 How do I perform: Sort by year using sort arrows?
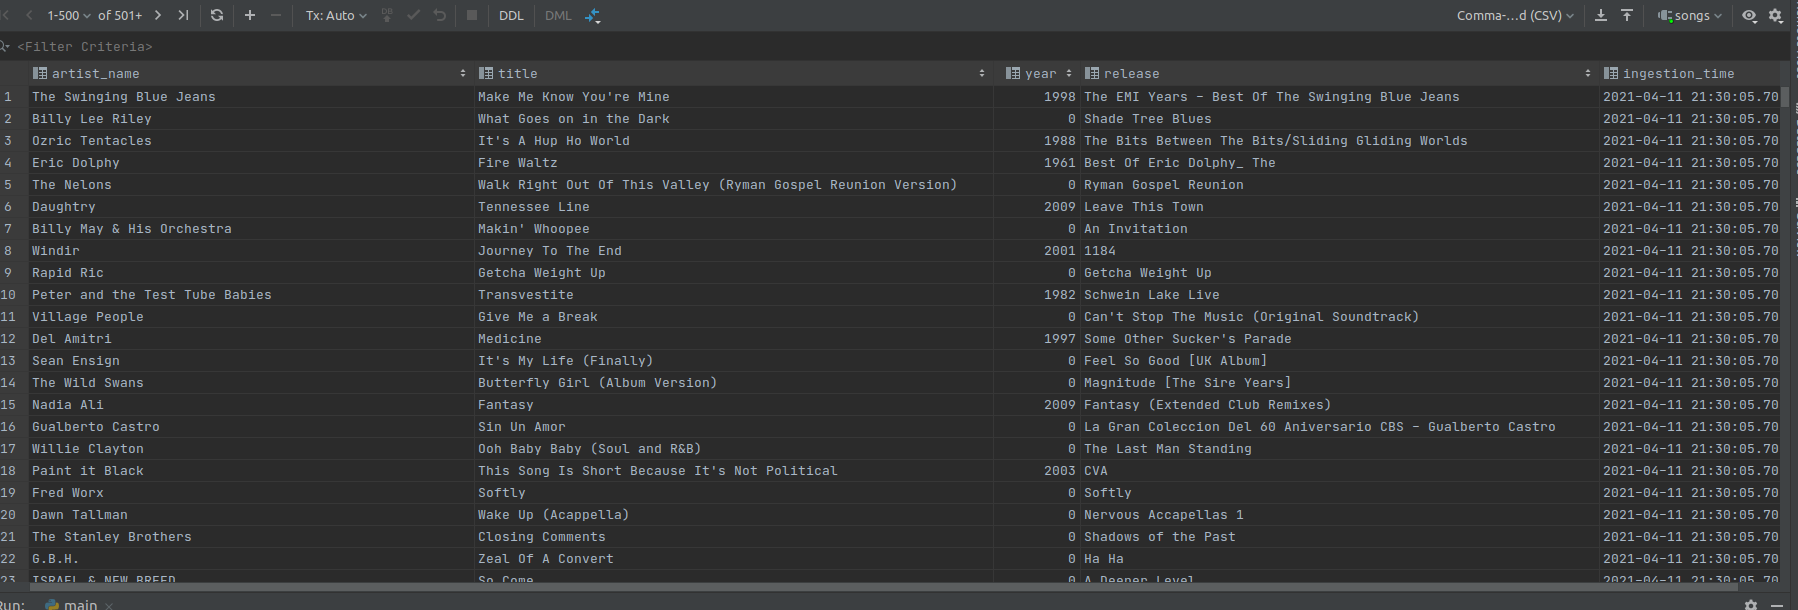(1069, 73)
